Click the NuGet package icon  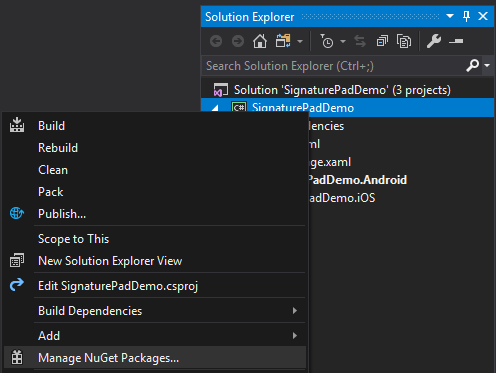tap(17, 357)
